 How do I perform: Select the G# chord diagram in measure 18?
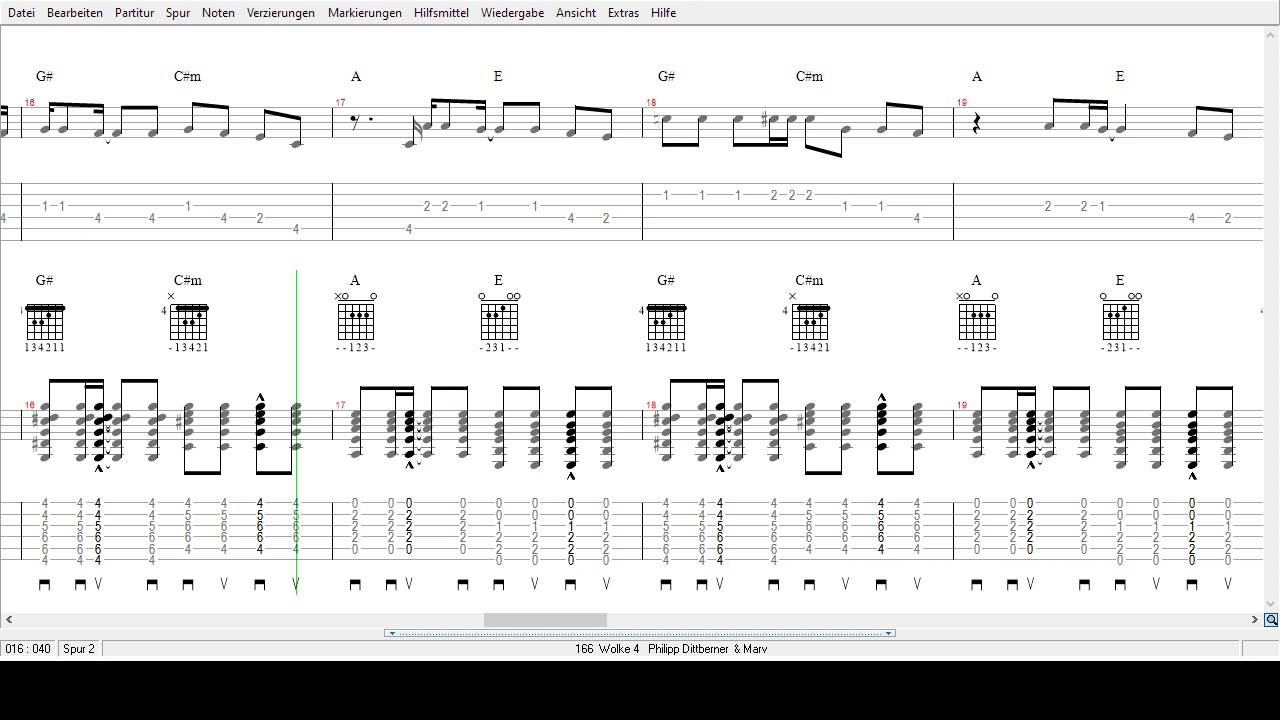(x=666, y=323)
